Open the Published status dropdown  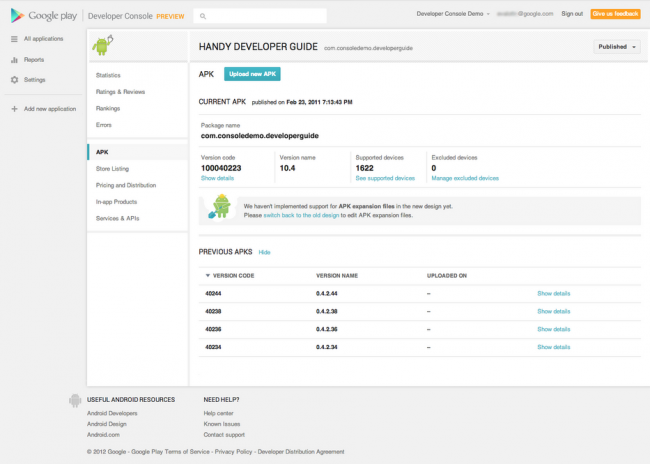pos(616,47)
